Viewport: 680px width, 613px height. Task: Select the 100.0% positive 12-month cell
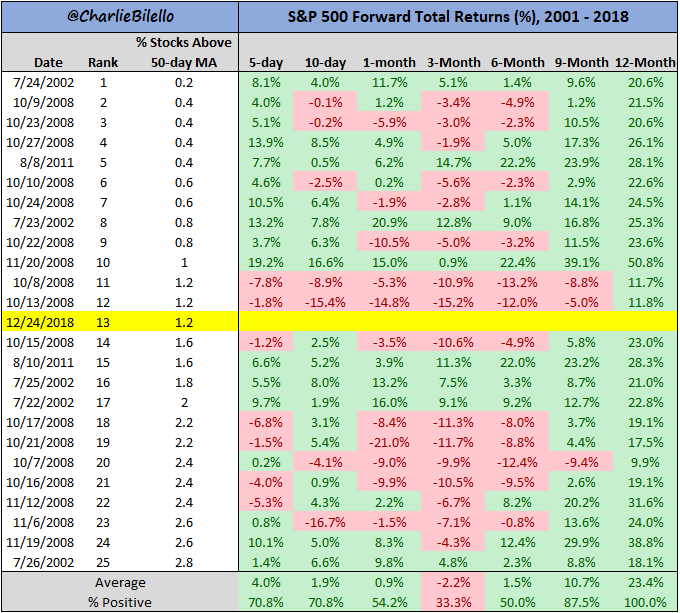[645, 602]
